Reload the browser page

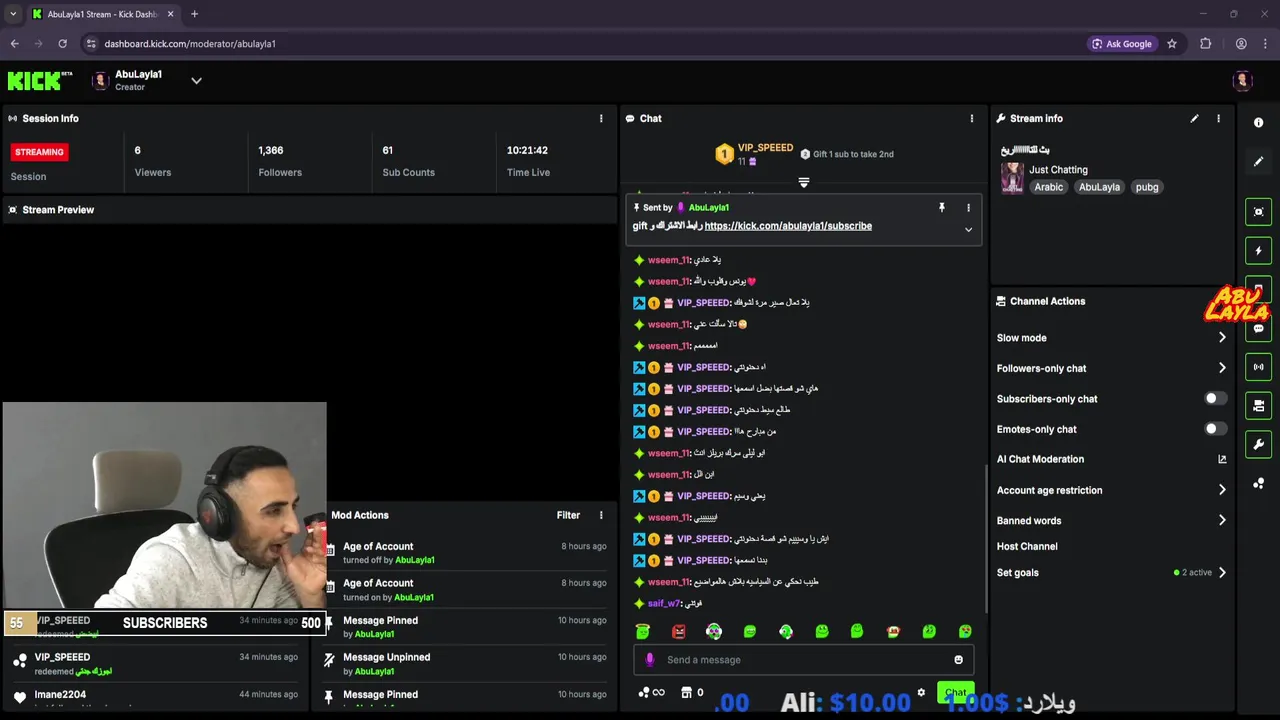62,44
